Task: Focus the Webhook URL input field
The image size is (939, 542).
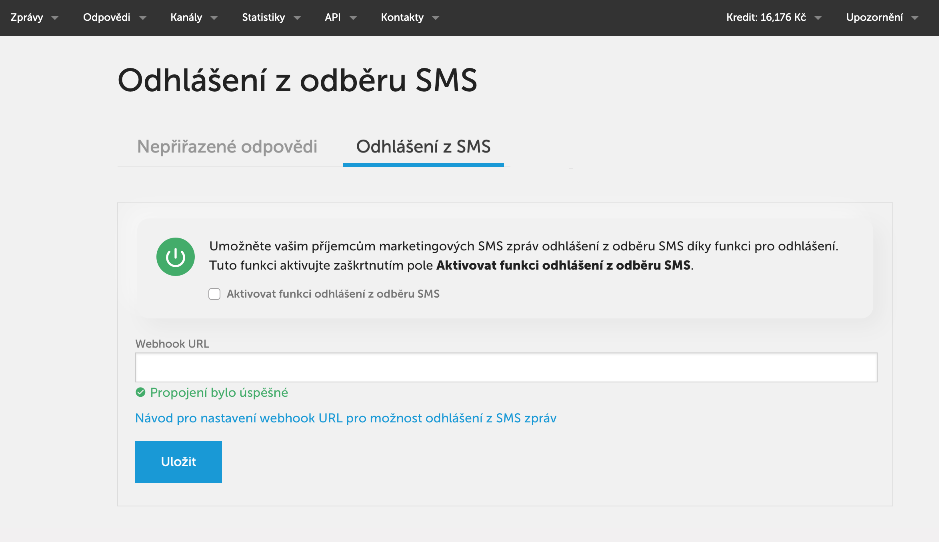Action: click(x=506, y=367)
